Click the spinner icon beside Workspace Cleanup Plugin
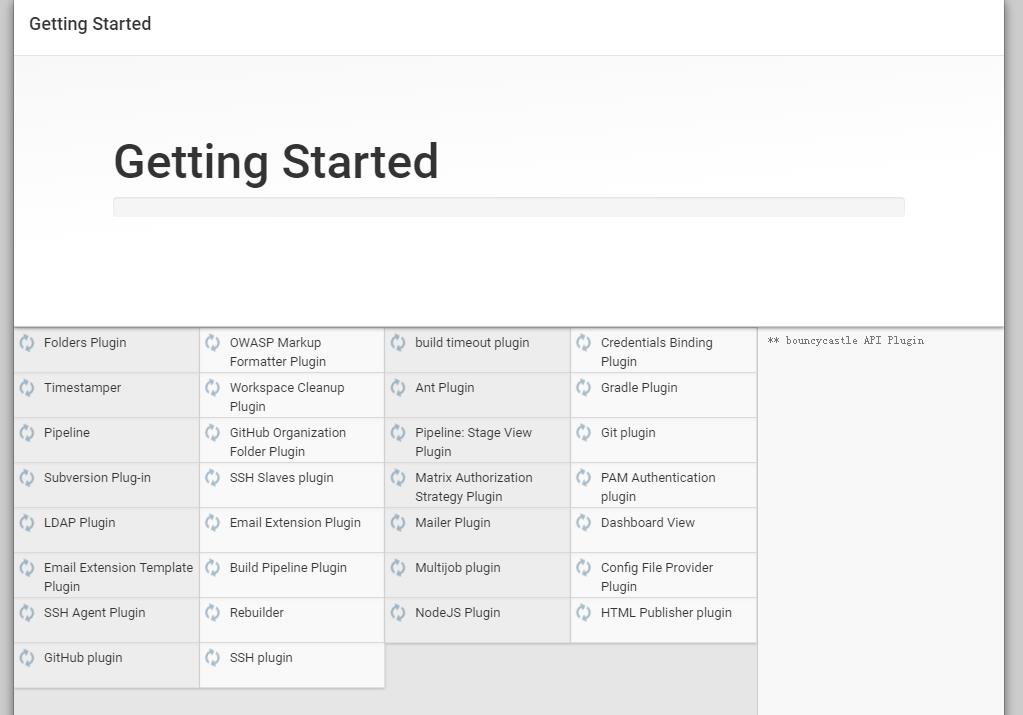1023x715 pixels. coord(213,388)
